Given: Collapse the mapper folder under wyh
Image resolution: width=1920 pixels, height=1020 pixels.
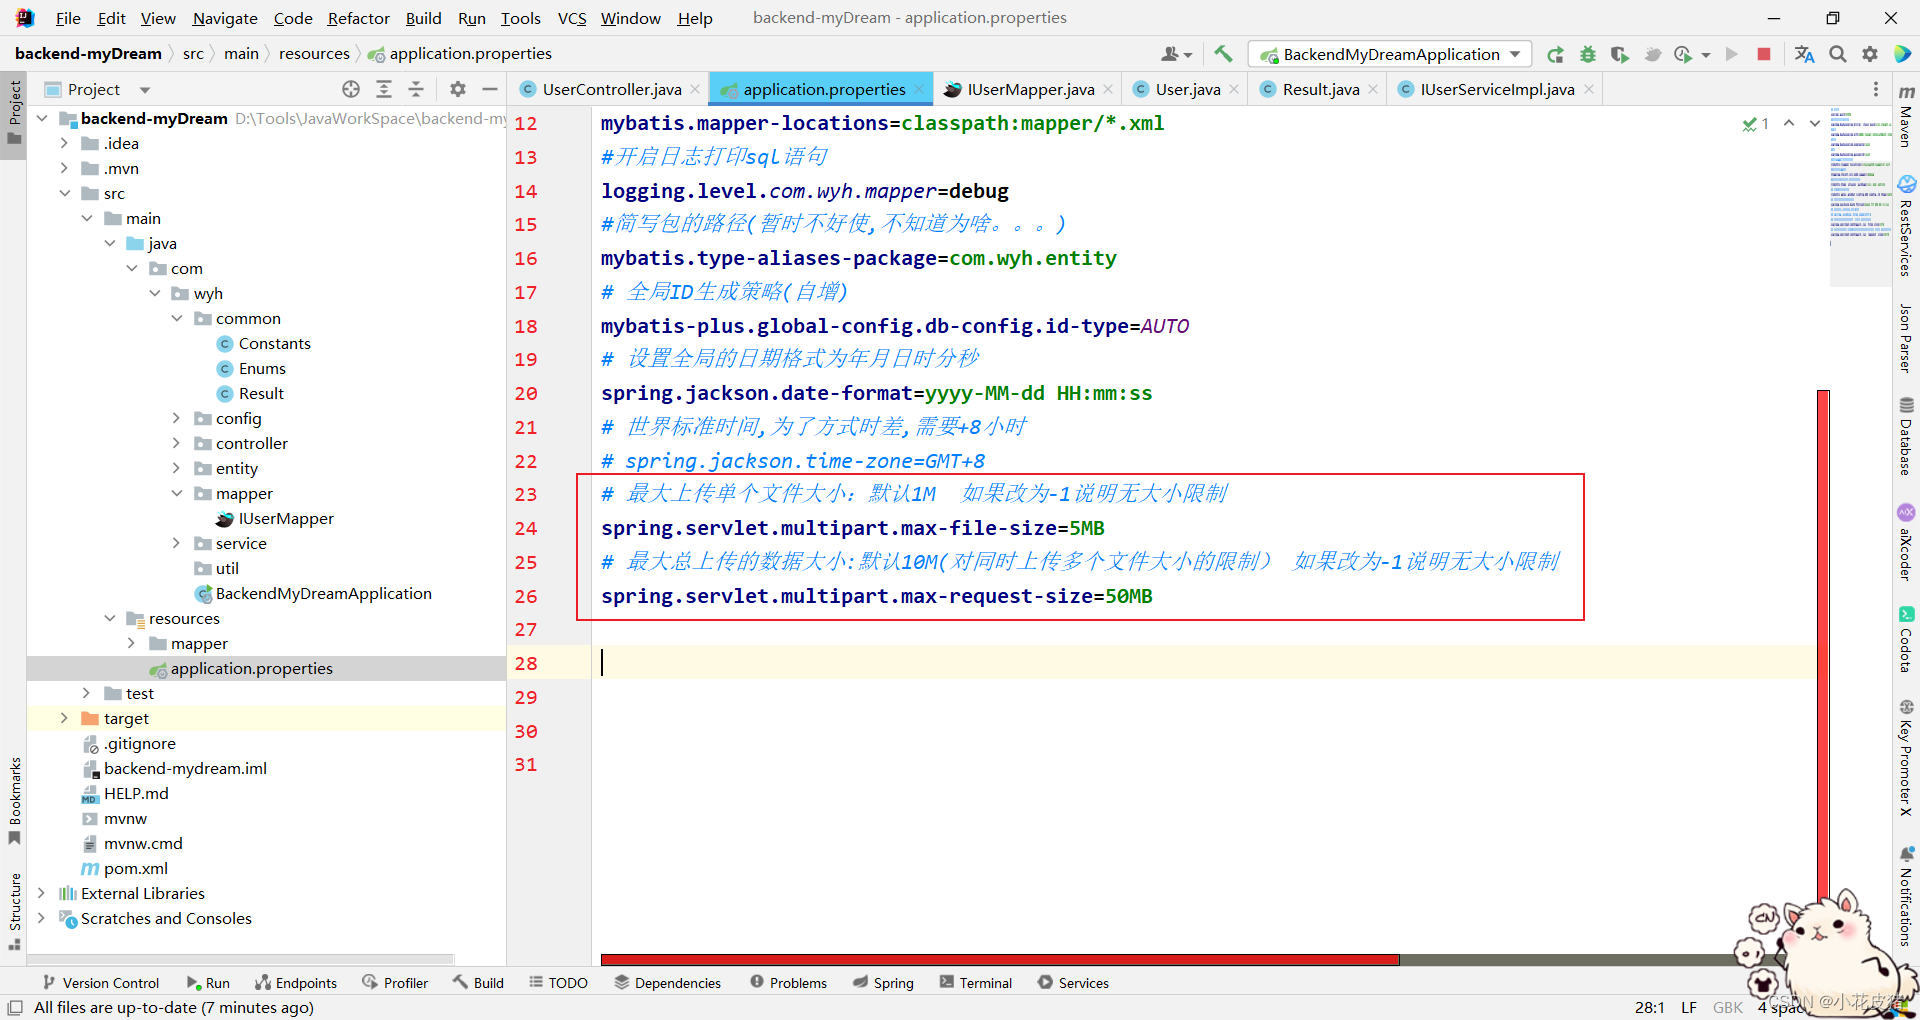Looking at the screenshot, I should (177, 493).
